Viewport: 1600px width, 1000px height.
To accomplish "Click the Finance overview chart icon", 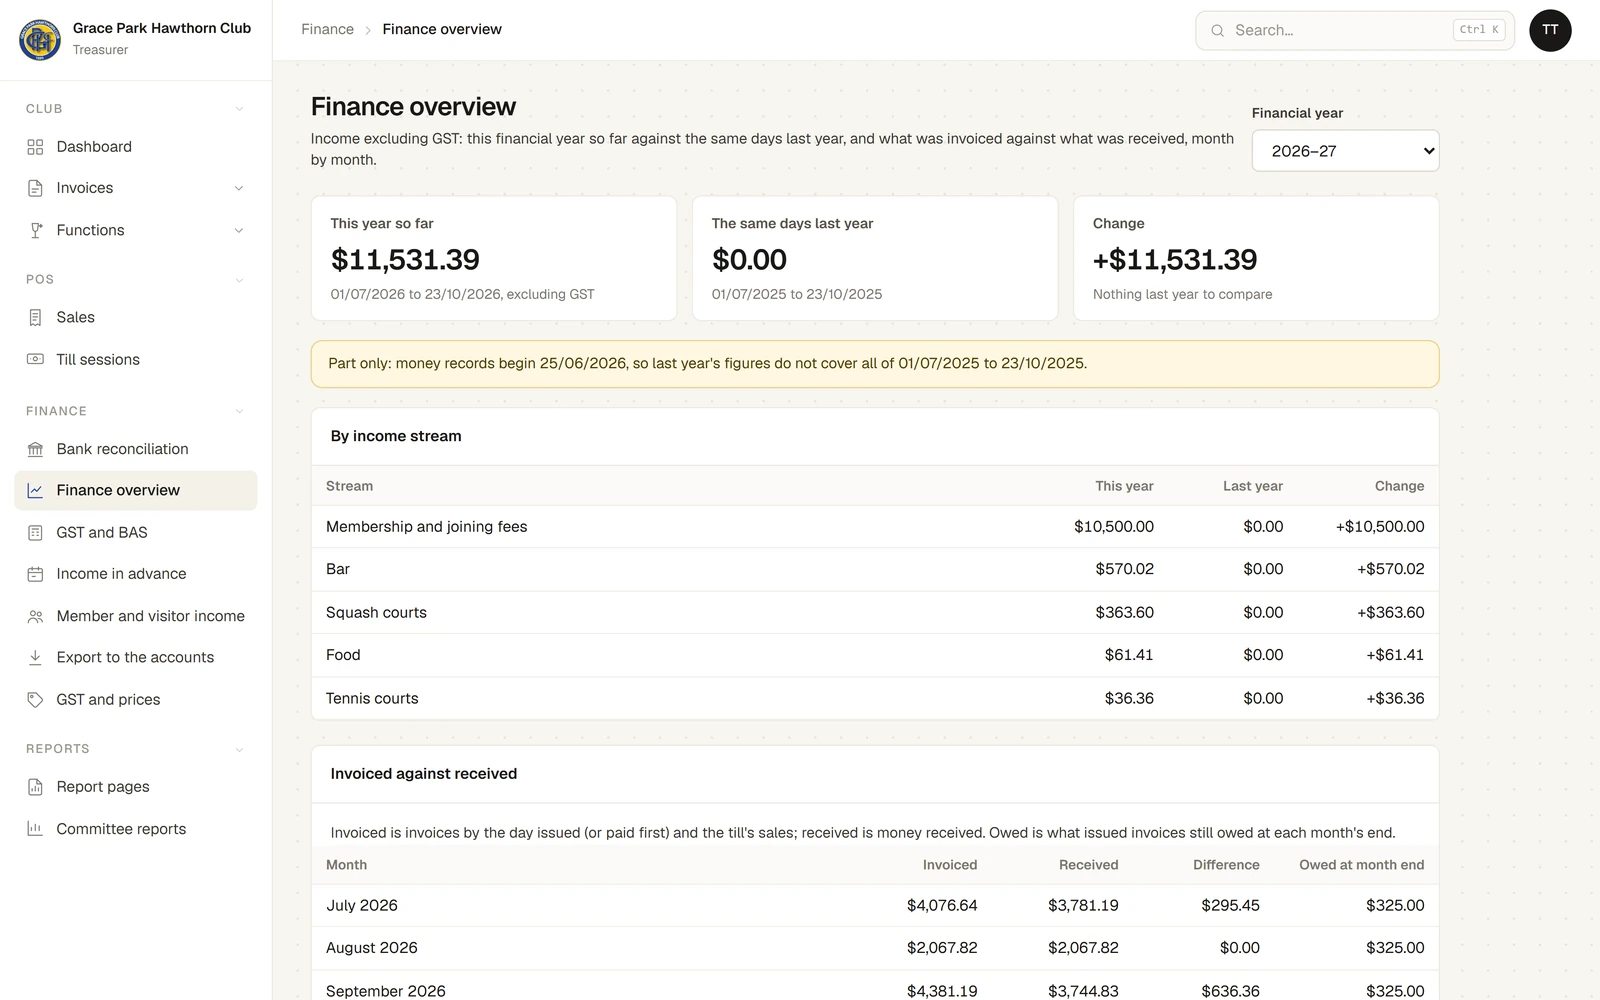I will click(x=35, y=490).
